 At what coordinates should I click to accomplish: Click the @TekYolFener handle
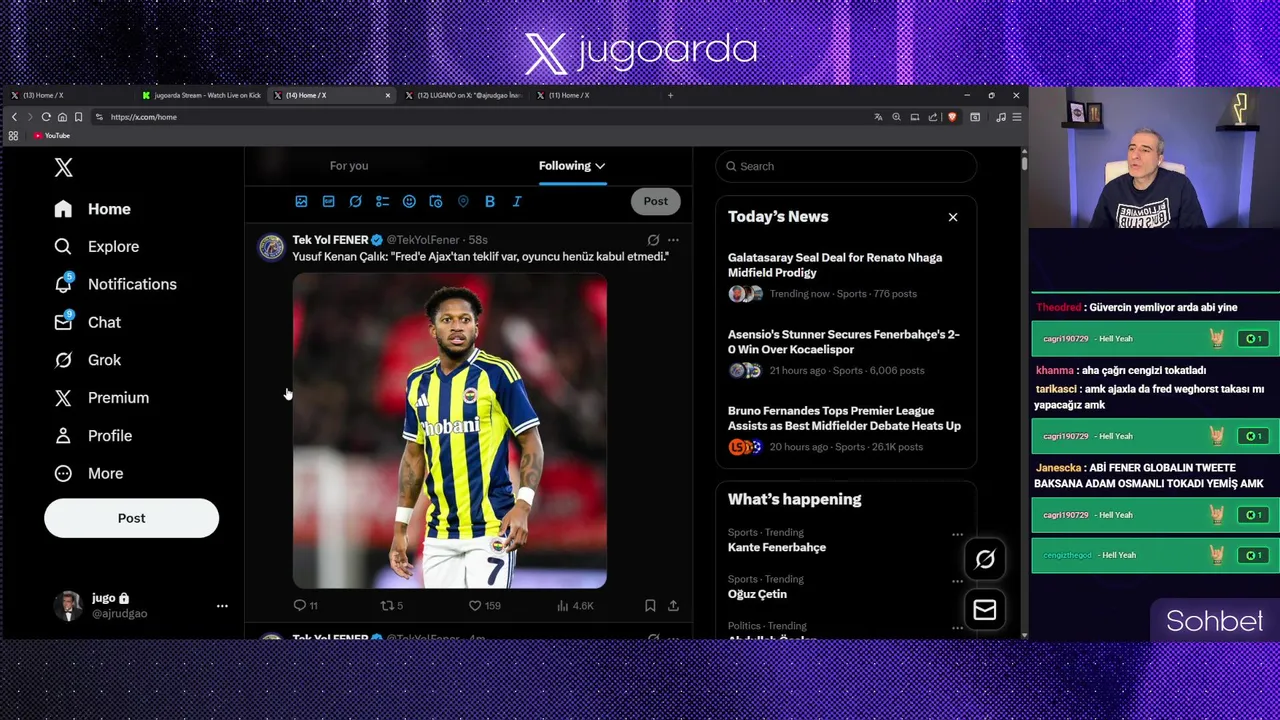pyautogui.click(x=423, y=240)
